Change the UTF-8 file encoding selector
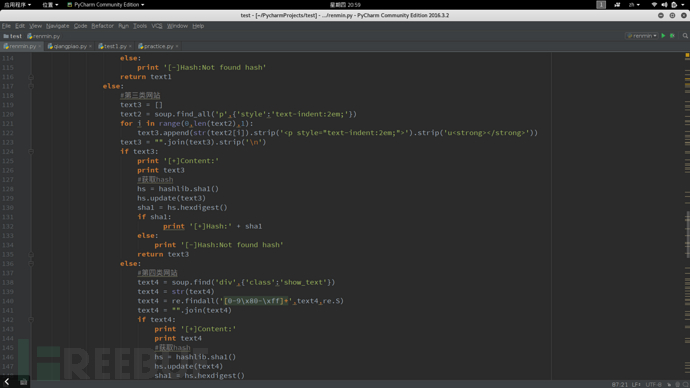690x388 pixels. coord(653,384)
